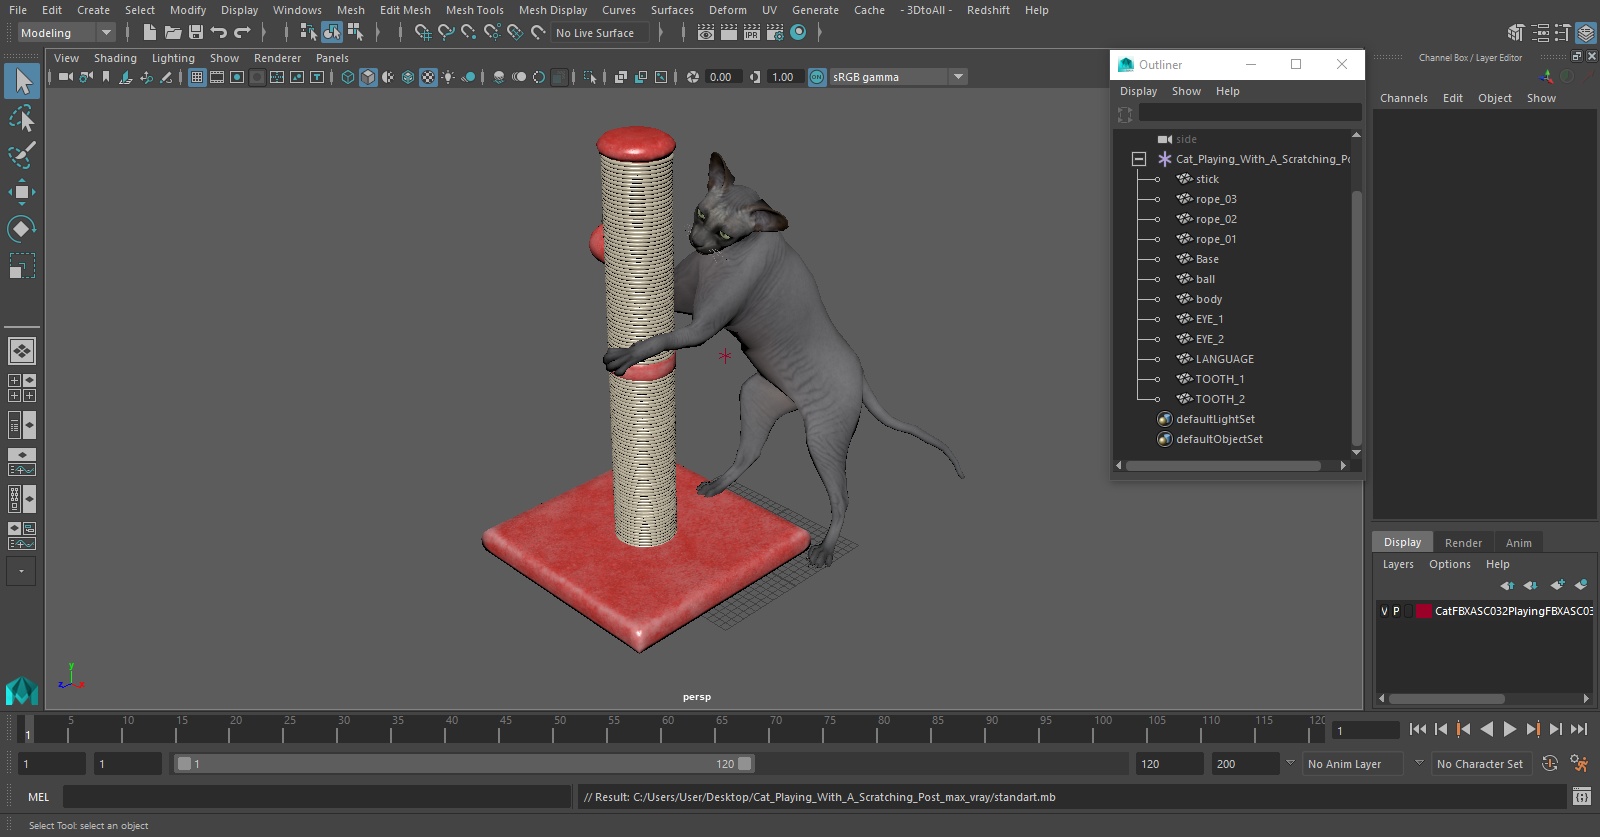The height and width of the screenshot is (837, 1600).
Task: Toggle Snap to points
Action: 469,33
